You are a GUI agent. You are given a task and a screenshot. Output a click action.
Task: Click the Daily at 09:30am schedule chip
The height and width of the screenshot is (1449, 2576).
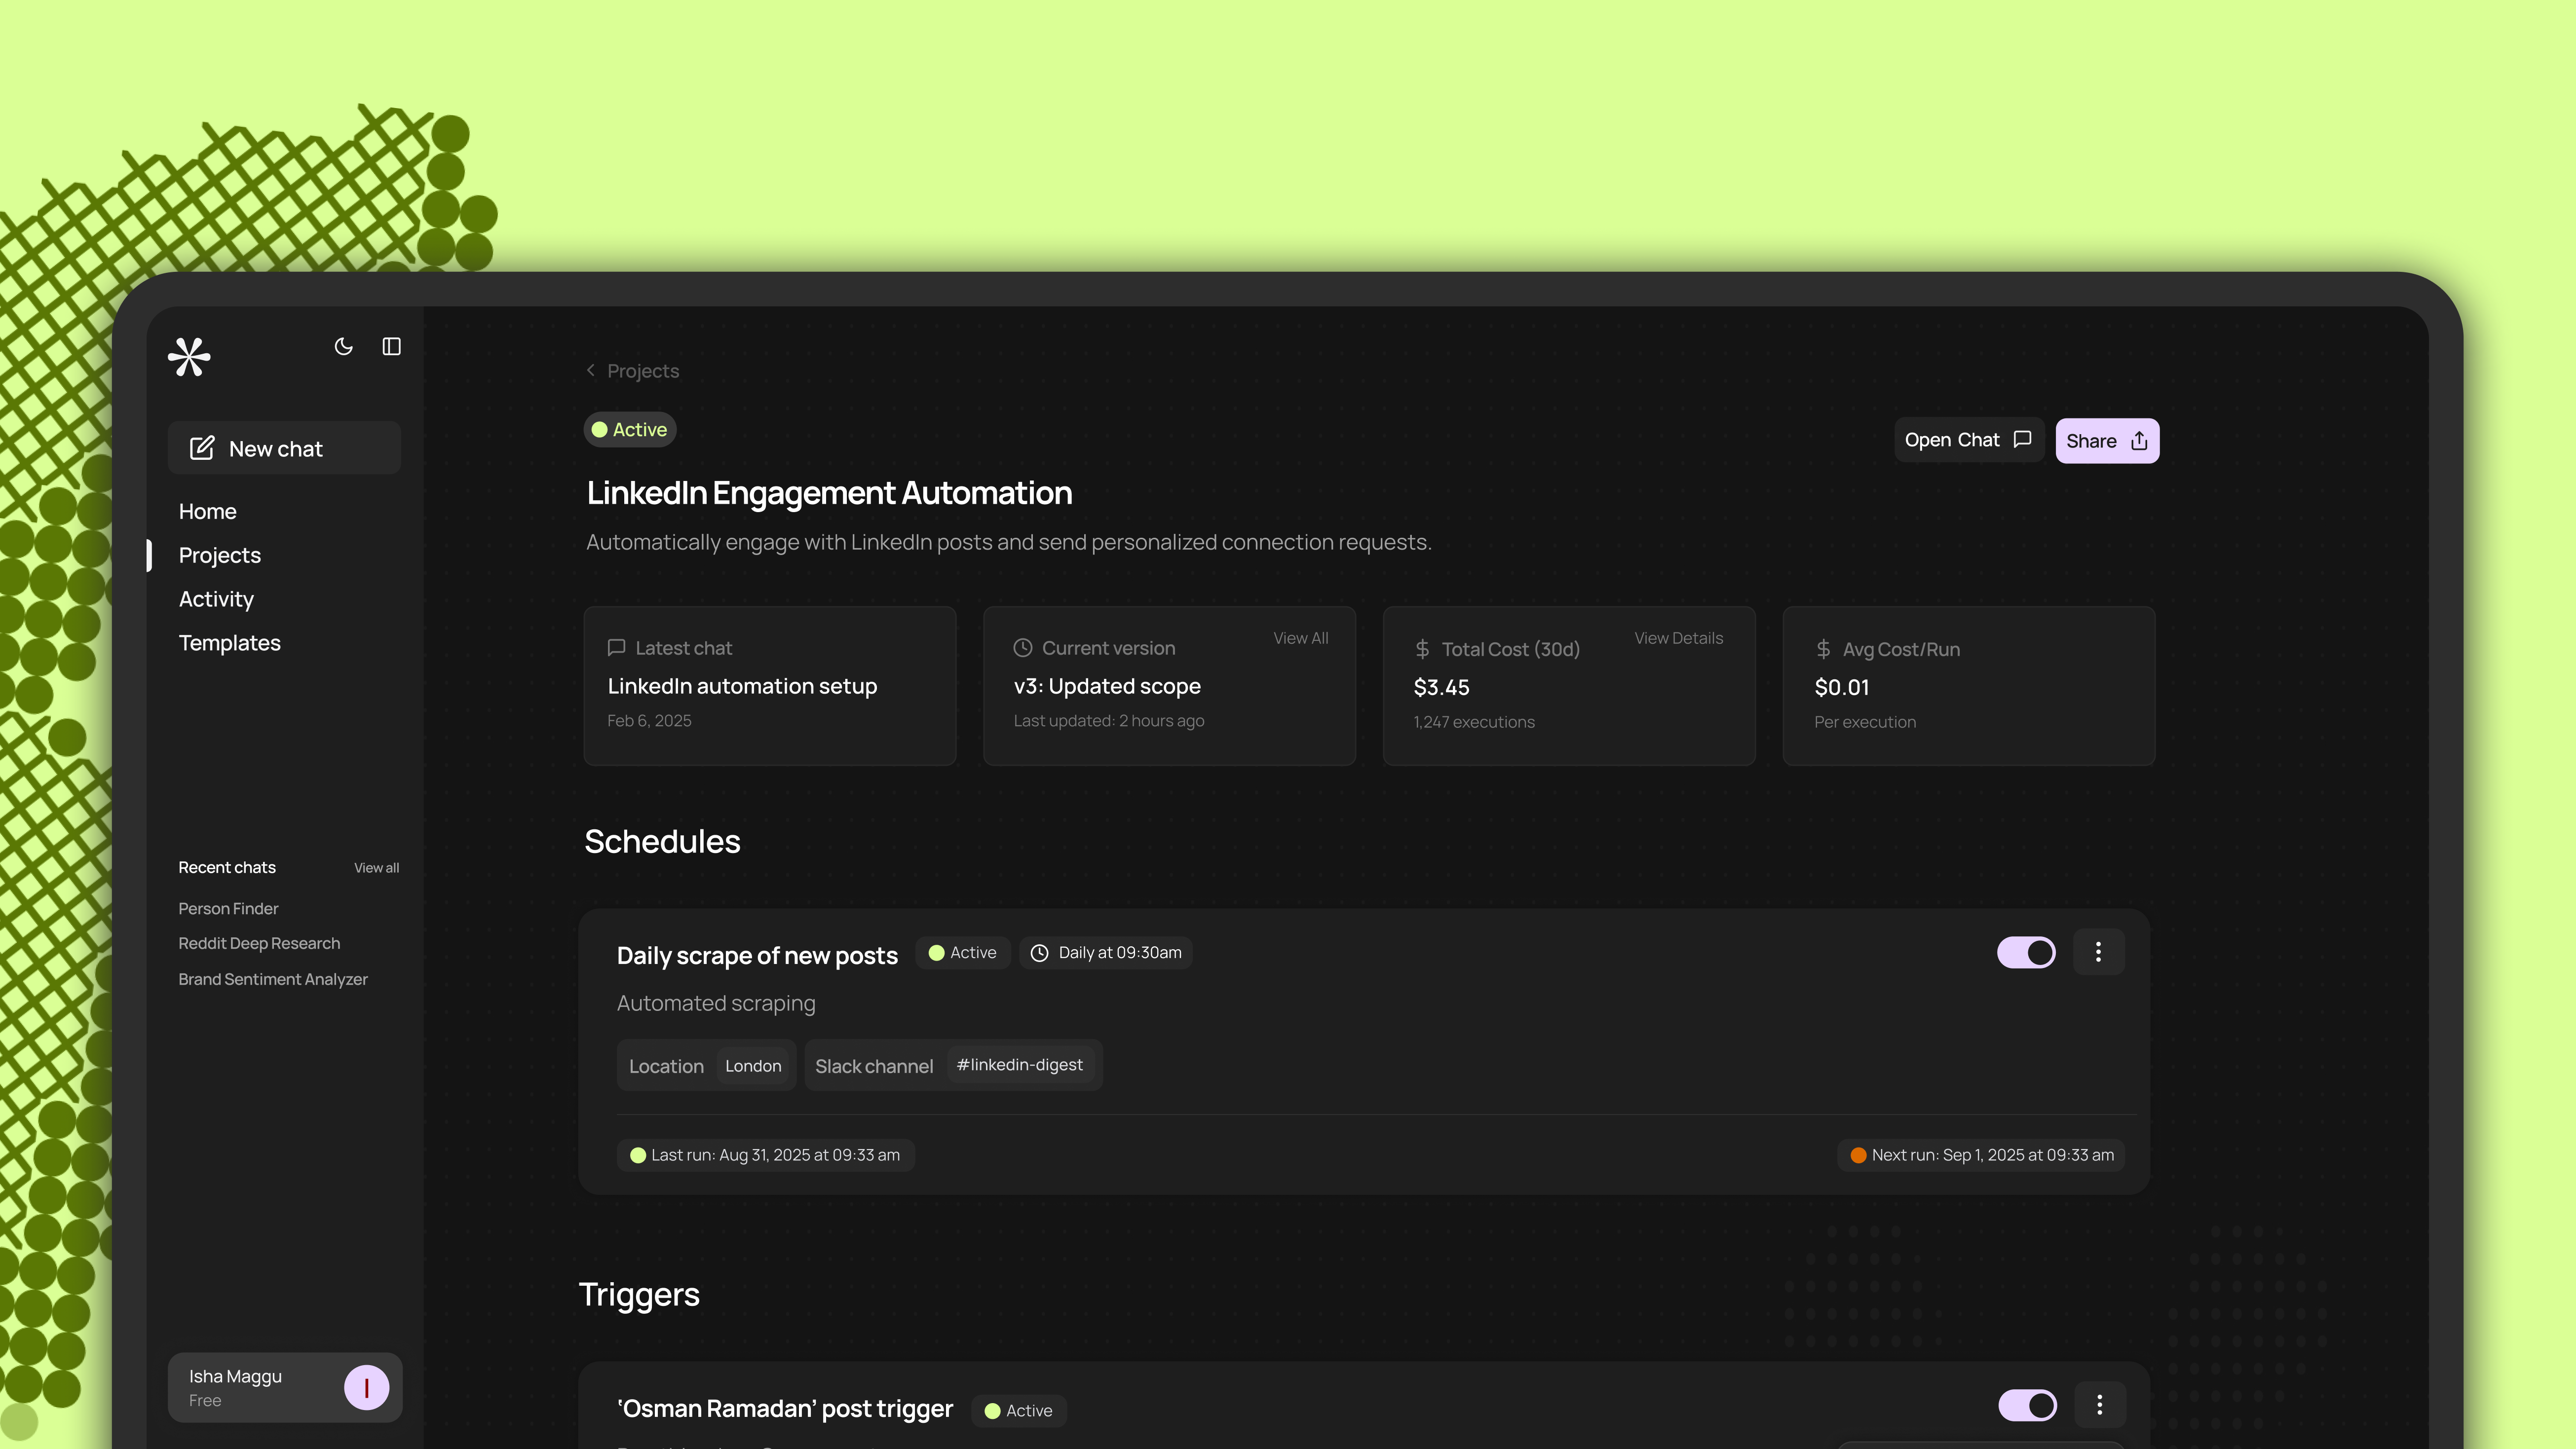(1105, 953)
